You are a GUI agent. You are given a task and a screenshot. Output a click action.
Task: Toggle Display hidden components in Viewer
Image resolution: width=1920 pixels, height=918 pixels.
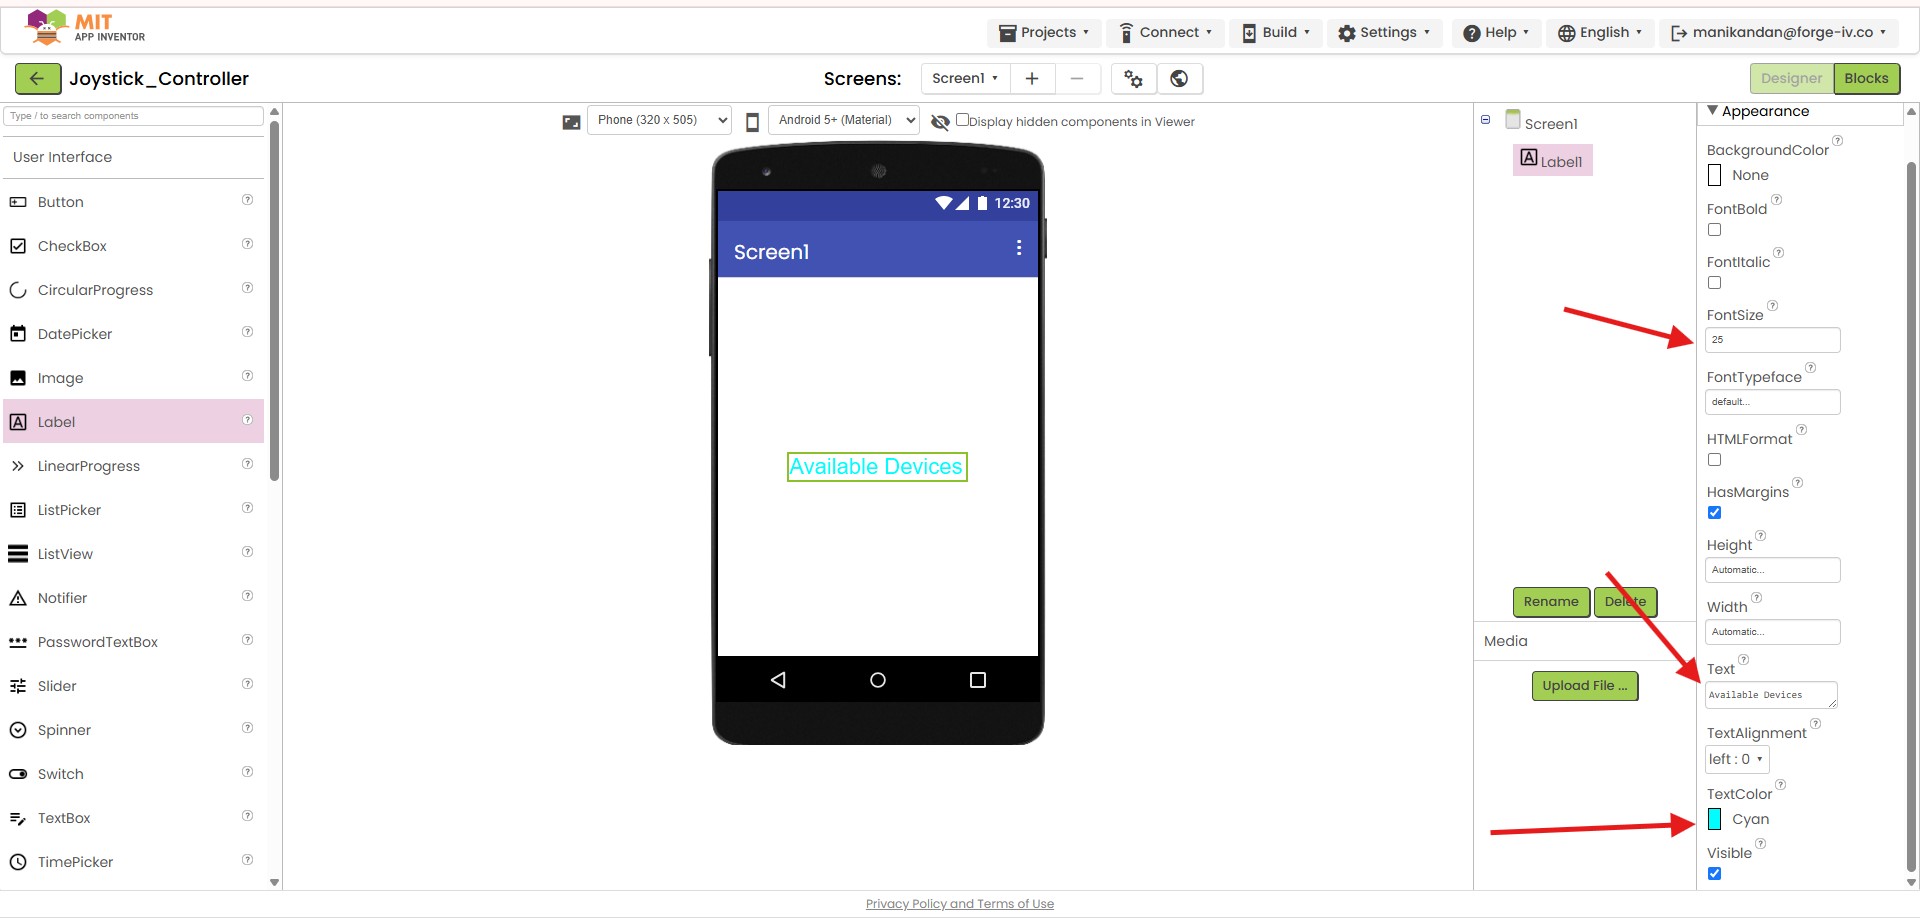[x=962, y=120]
